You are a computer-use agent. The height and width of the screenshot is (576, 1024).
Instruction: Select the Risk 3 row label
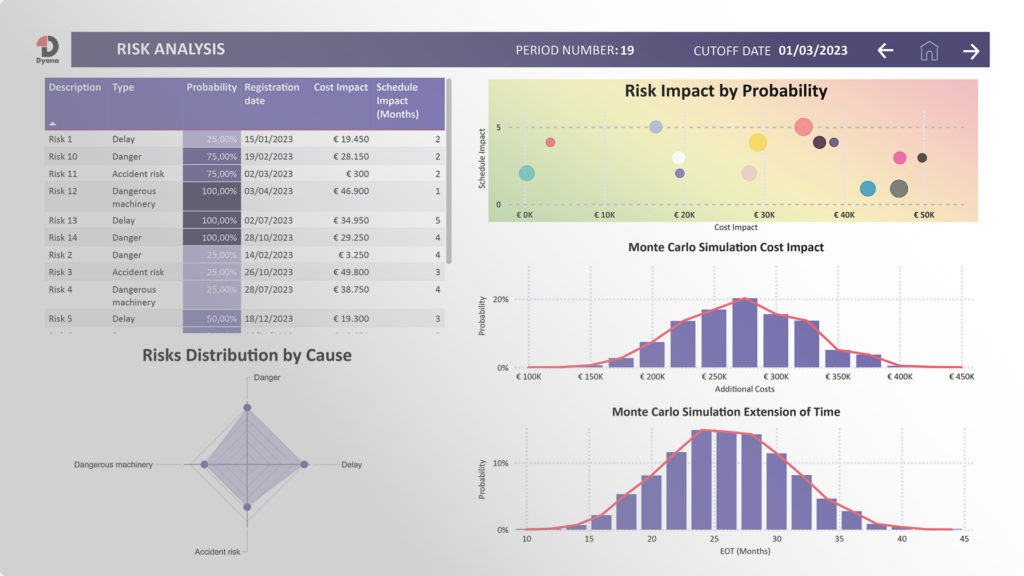pyautogui.click(x=60, y=272)
